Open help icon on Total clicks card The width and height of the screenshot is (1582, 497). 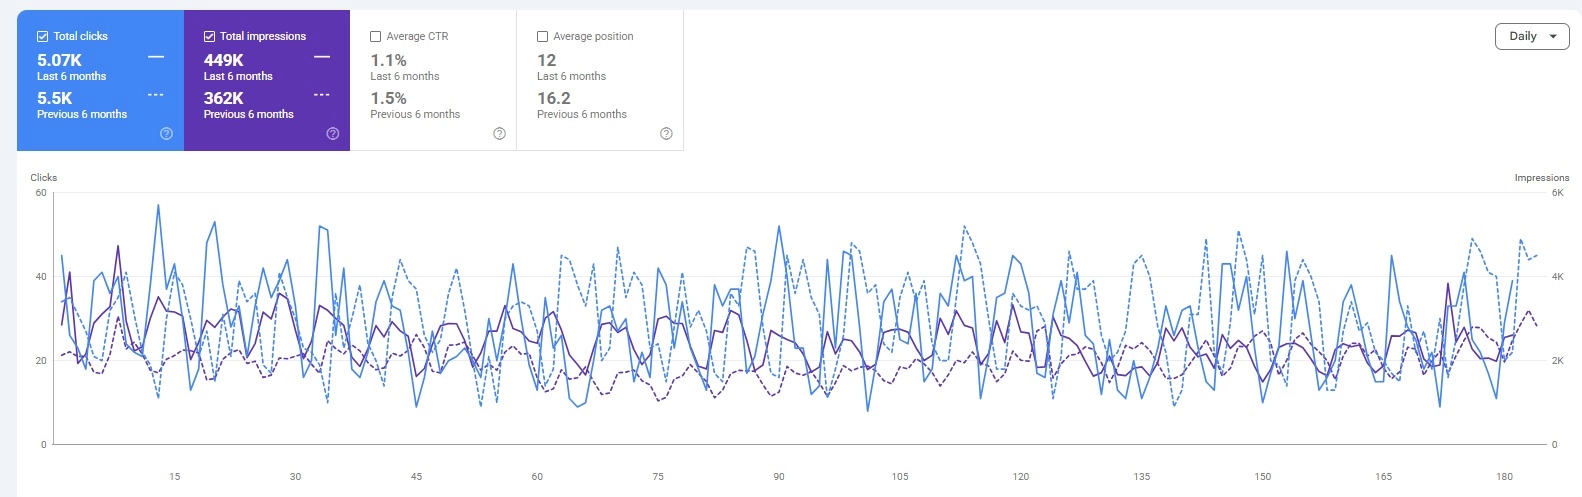[x=166, y=134]
